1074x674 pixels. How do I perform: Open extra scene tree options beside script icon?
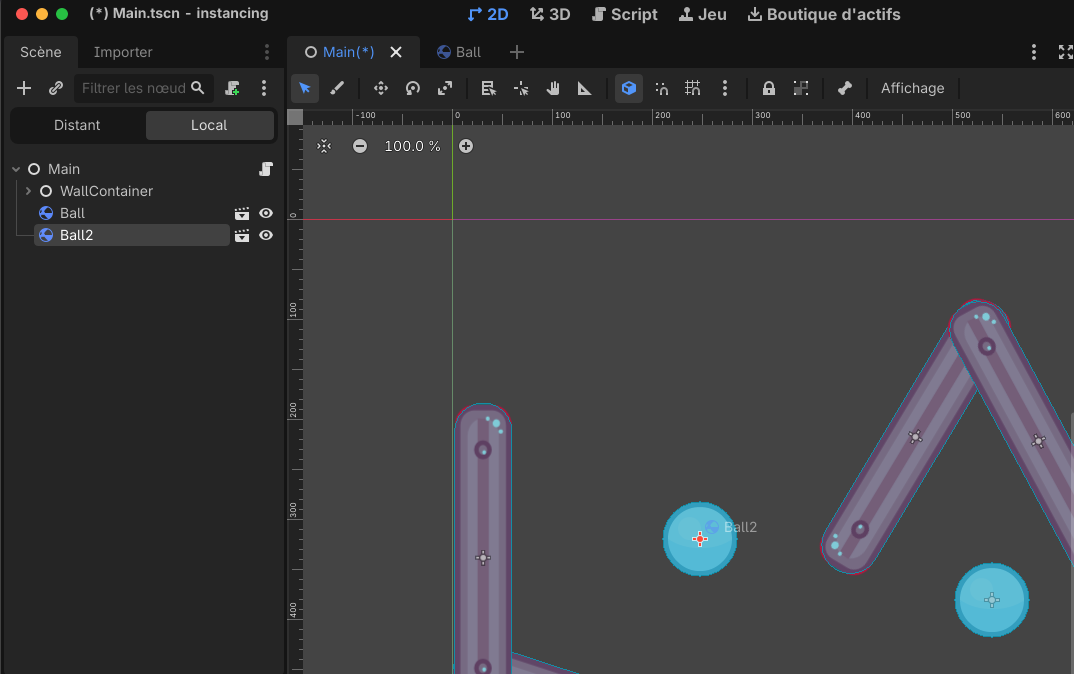pyautogui.click(x=264, y=88)
